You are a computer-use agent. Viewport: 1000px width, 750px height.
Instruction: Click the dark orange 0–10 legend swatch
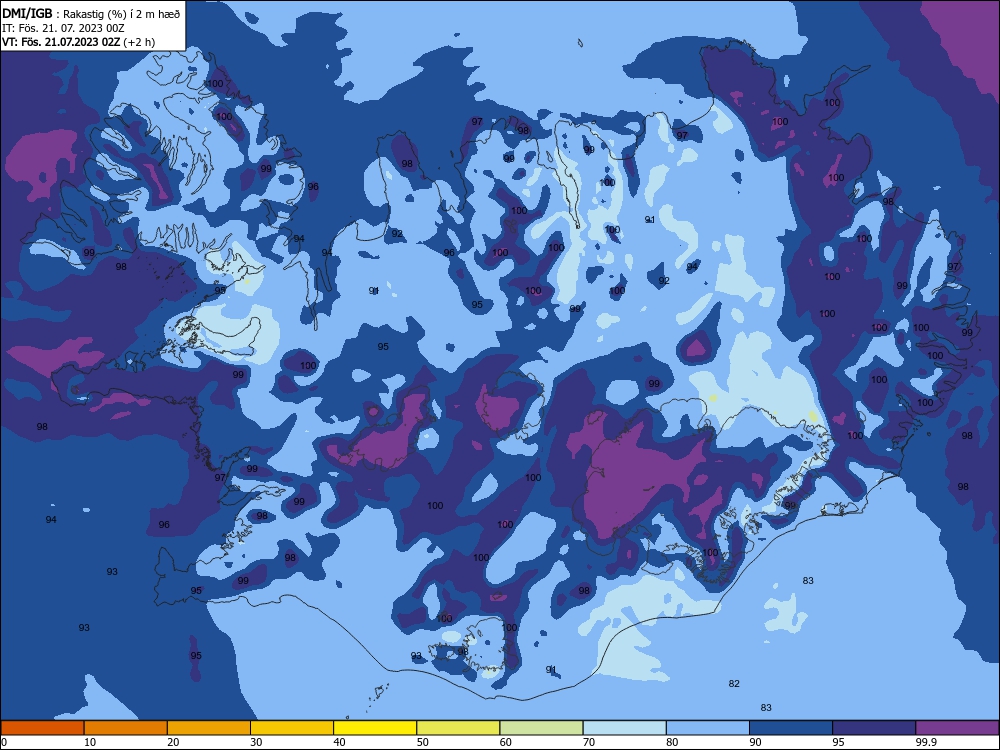42,728
